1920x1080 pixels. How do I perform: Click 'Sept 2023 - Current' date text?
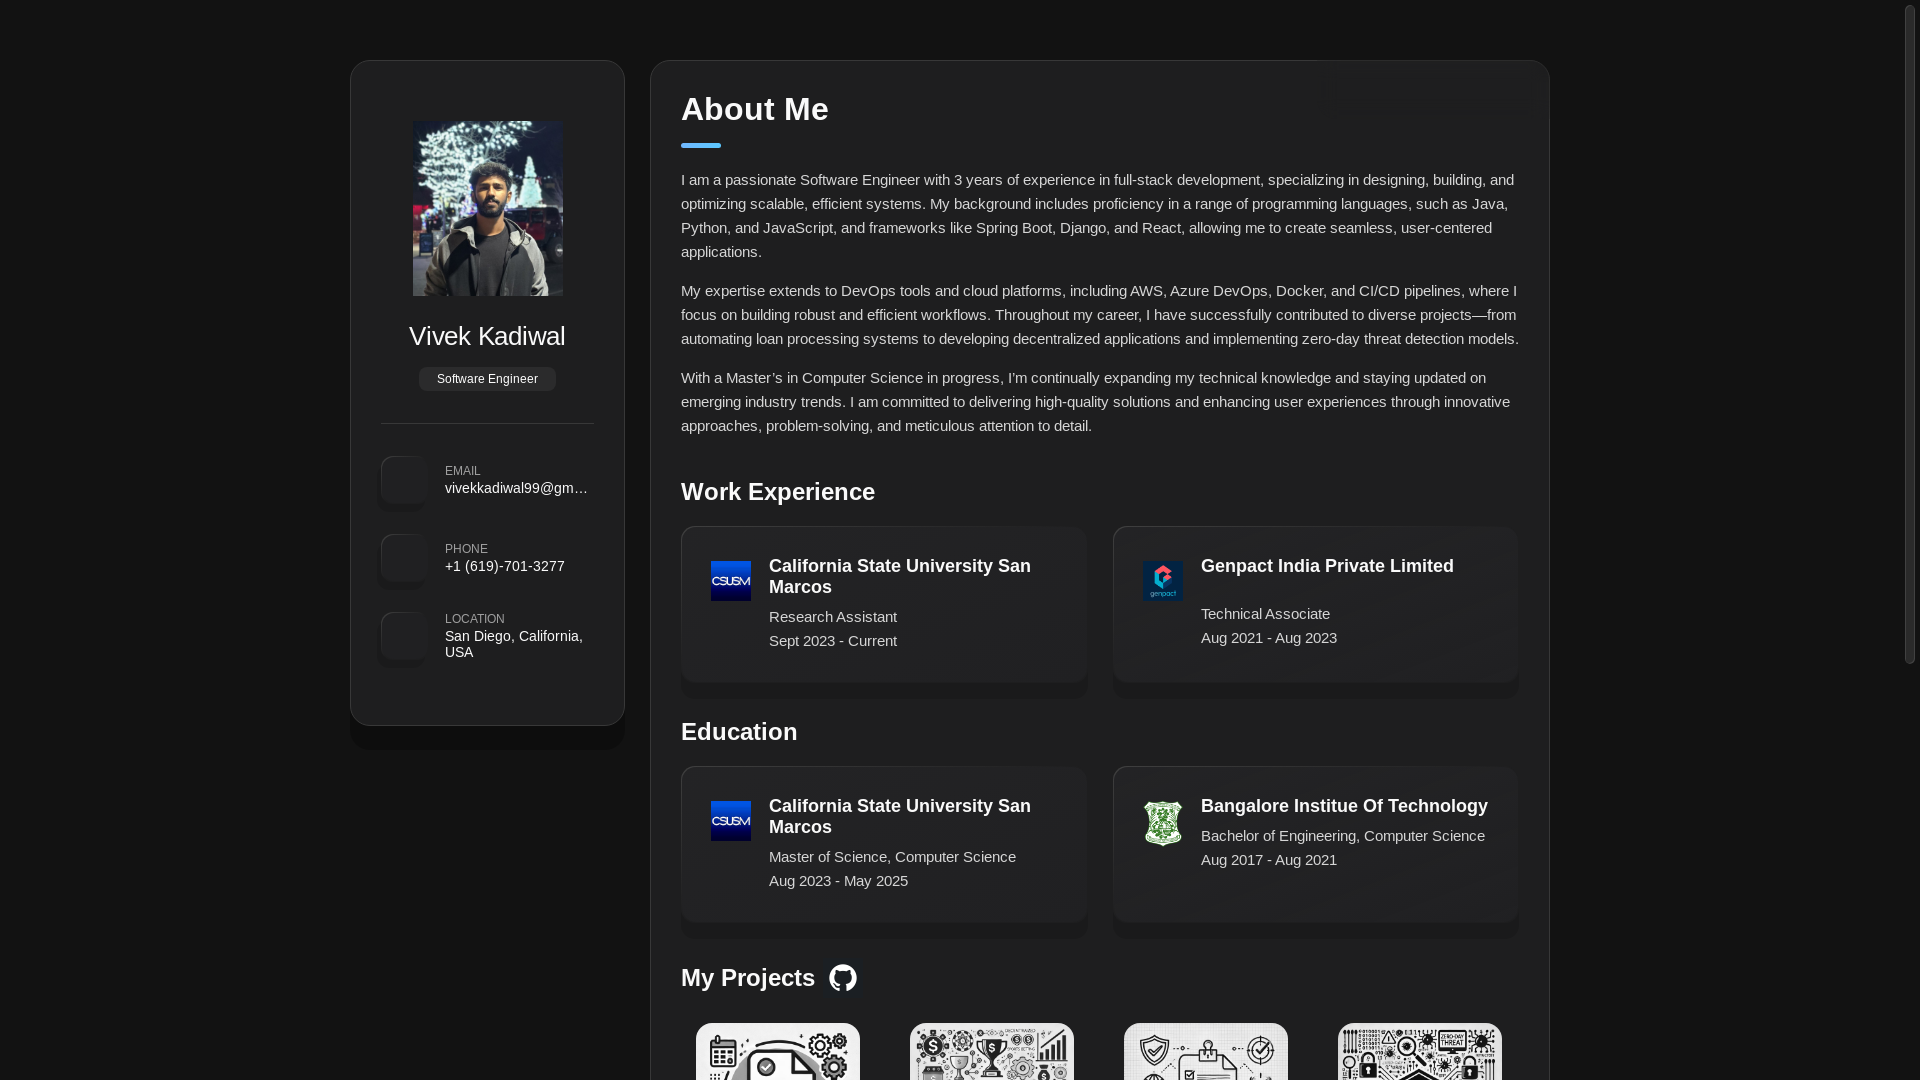coord(833,641)
